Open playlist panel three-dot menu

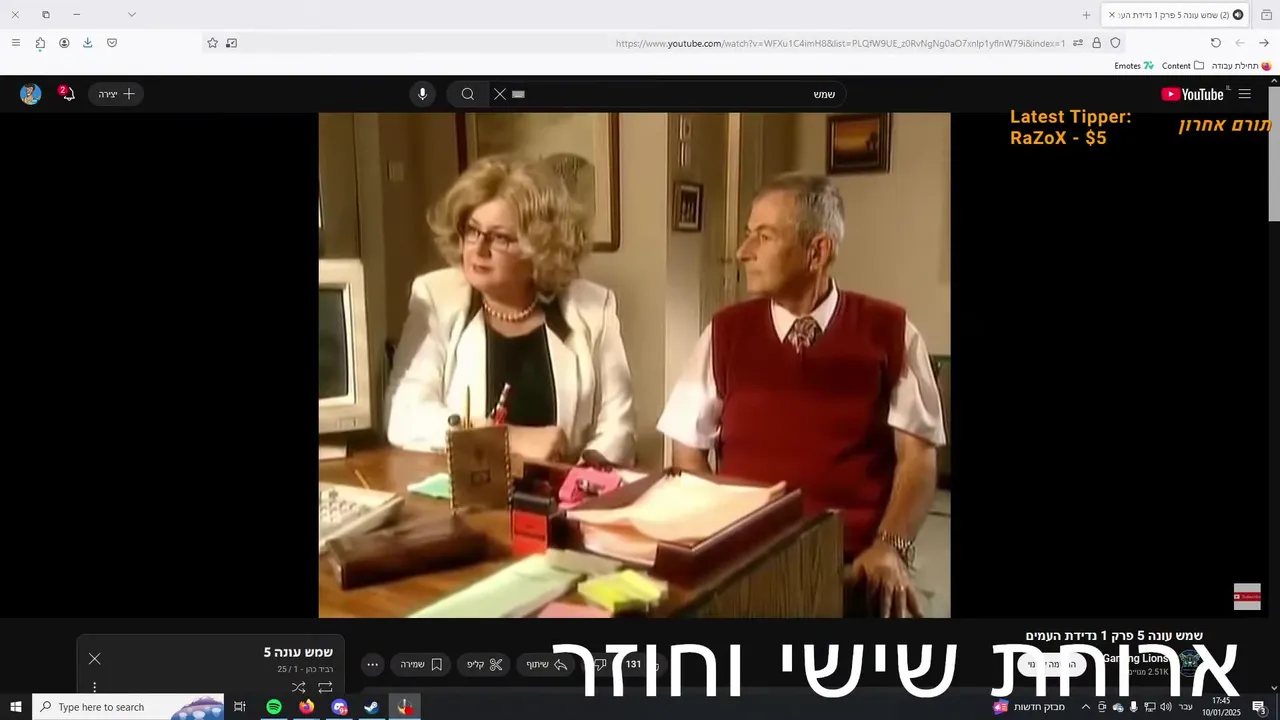point(95,687)
